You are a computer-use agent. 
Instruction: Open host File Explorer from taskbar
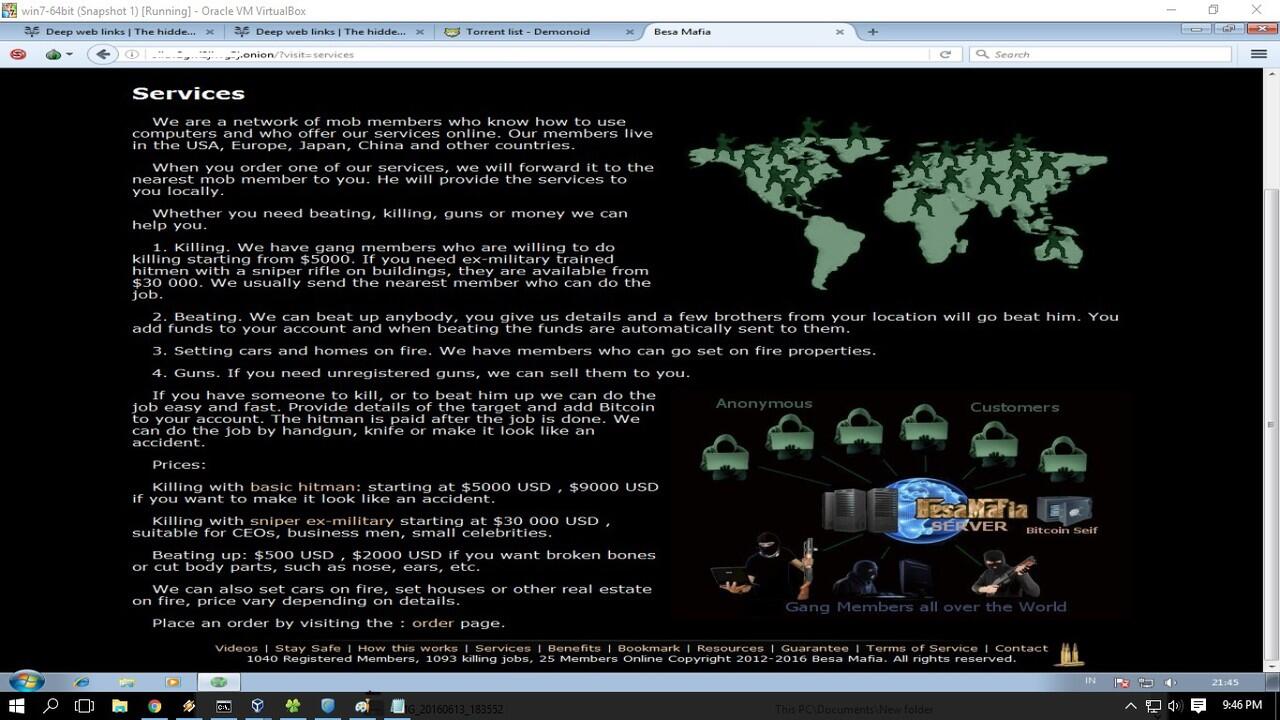[x=120, y=706]
